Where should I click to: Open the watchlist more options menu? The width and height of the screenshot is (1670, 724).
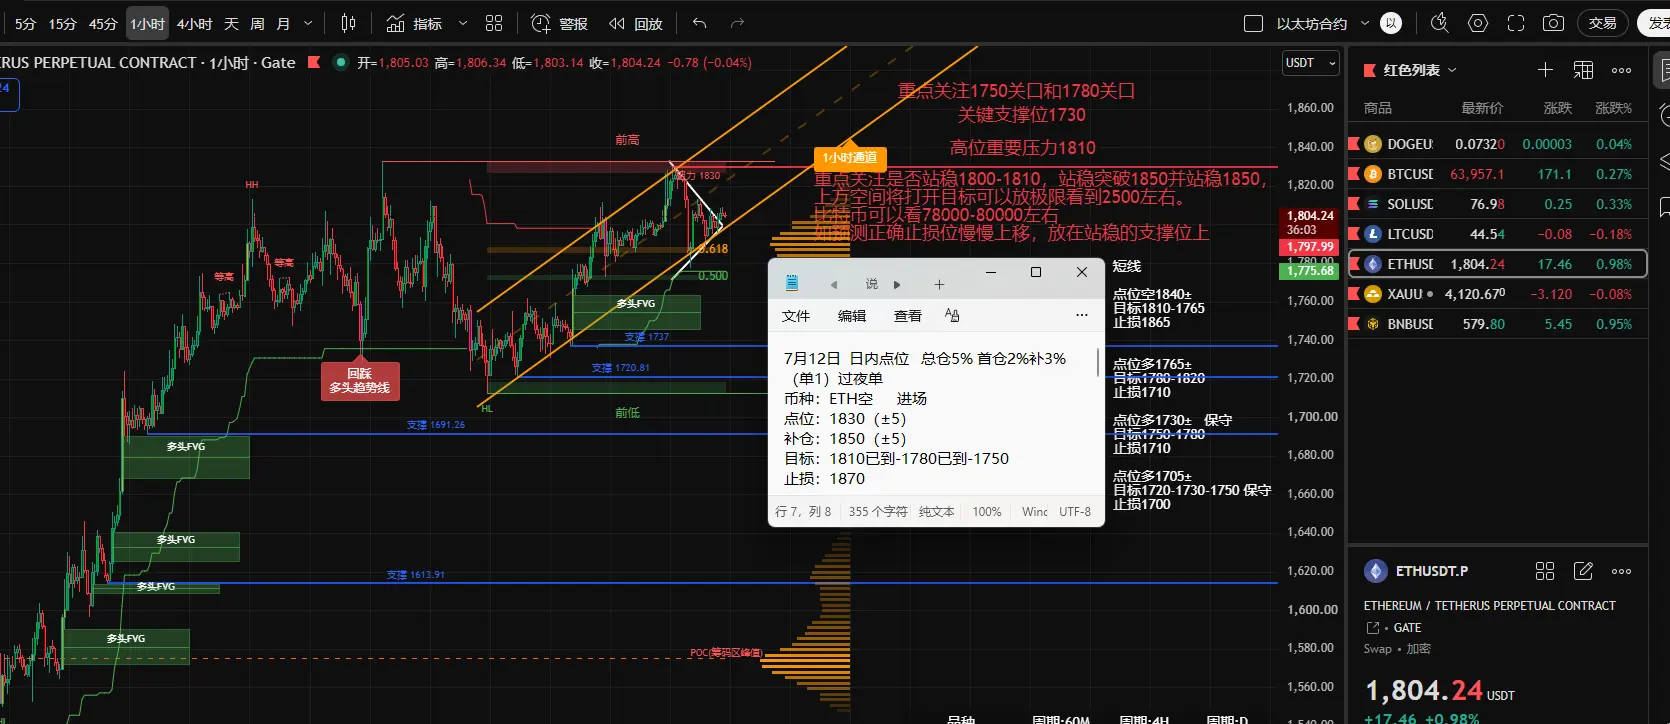tap(1621, 70)
